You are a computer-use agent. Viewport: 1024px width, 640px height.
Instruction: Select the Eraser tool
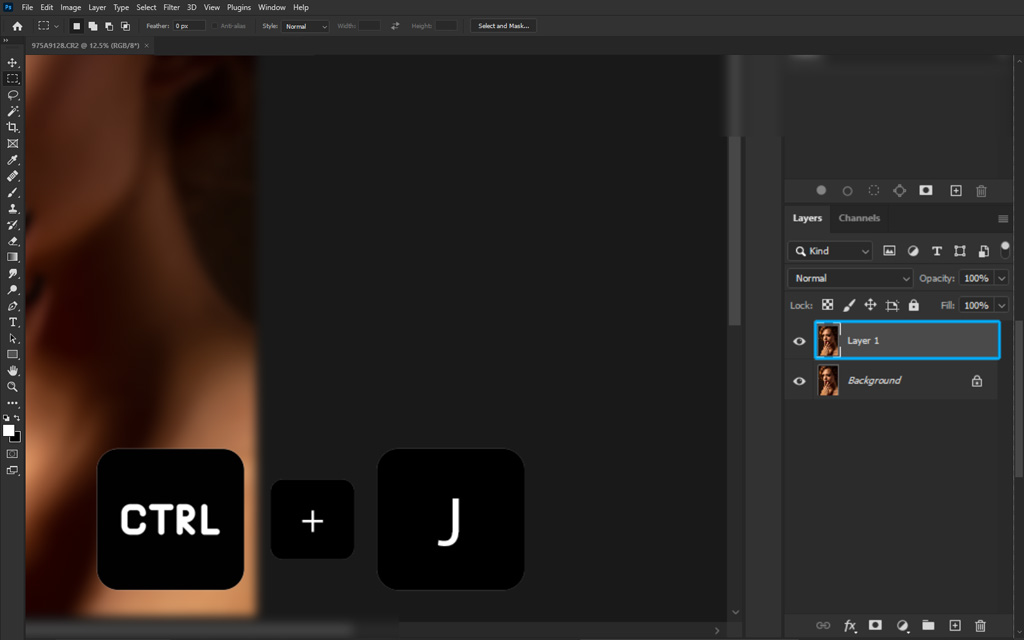(12, 241)
